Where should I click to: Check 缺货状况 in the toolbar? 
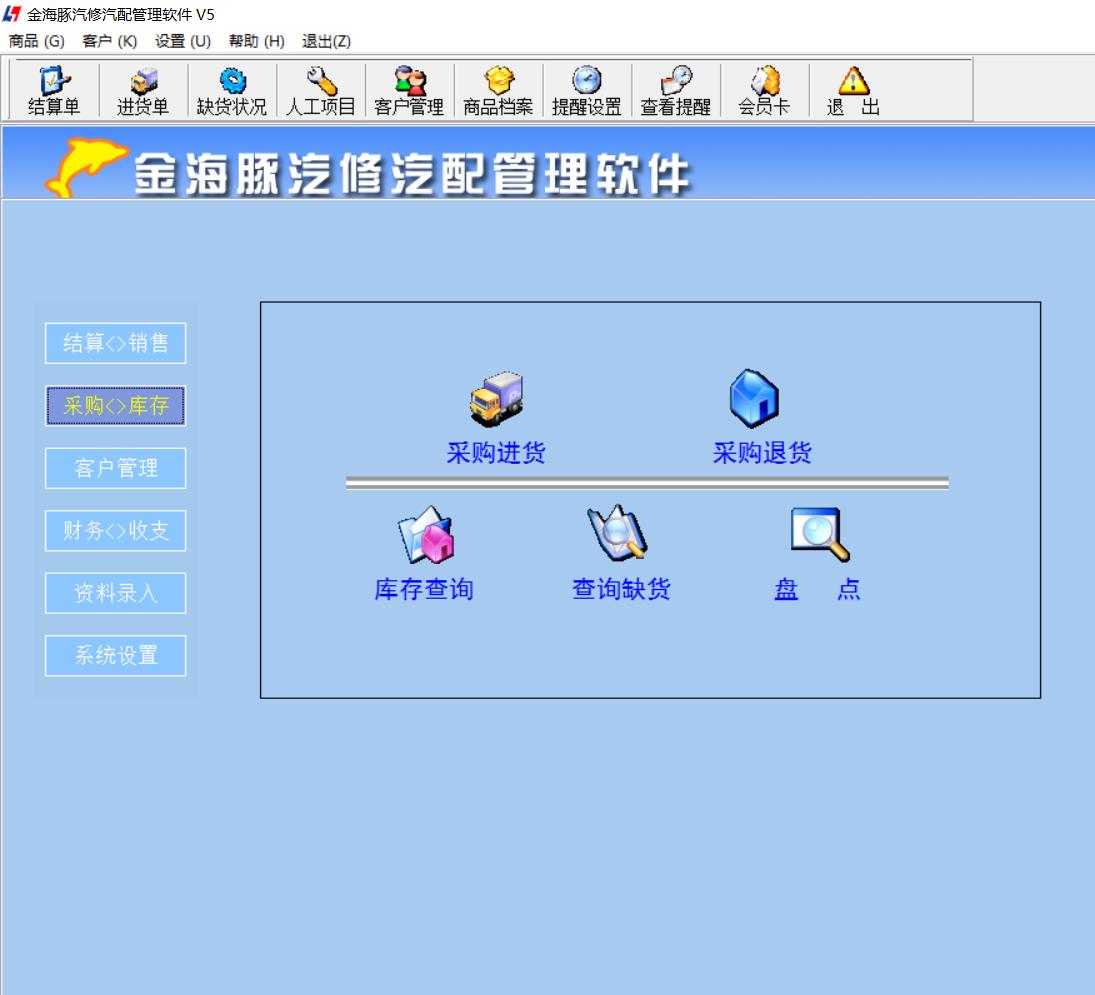coord(232,91)
